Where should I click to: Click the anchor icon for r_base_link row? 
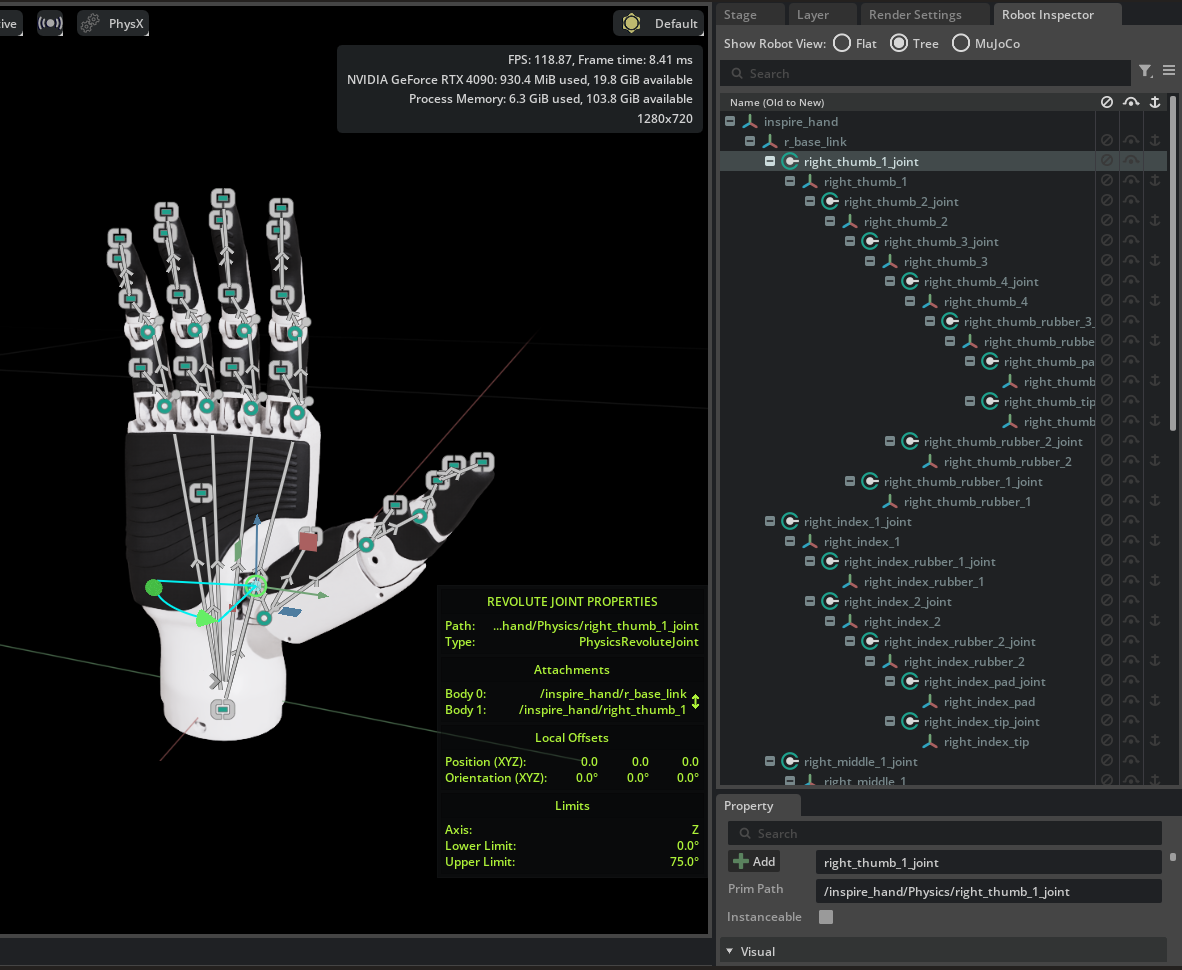click(x=1155, y=141)
